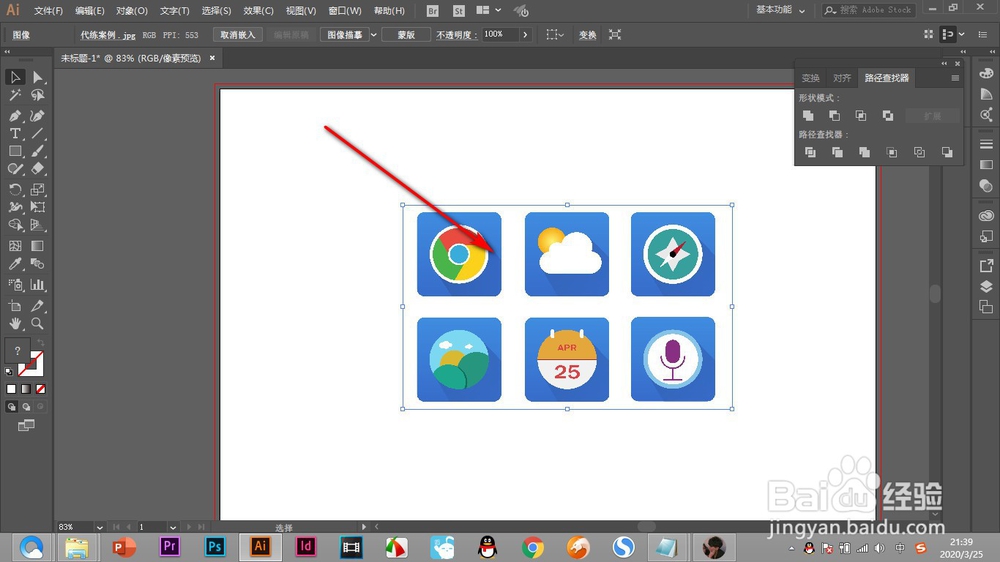Open the 对象(O) menu
1000x562 pixels.
pos(132,11)
